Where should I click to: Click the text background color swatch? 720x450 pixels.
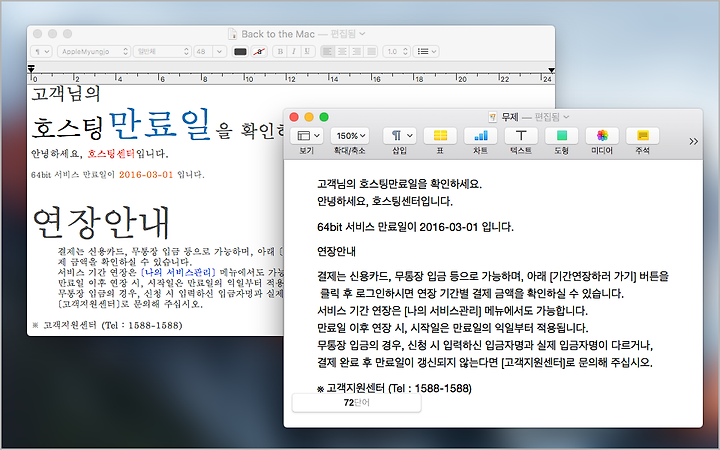click(x=260, y=51)
